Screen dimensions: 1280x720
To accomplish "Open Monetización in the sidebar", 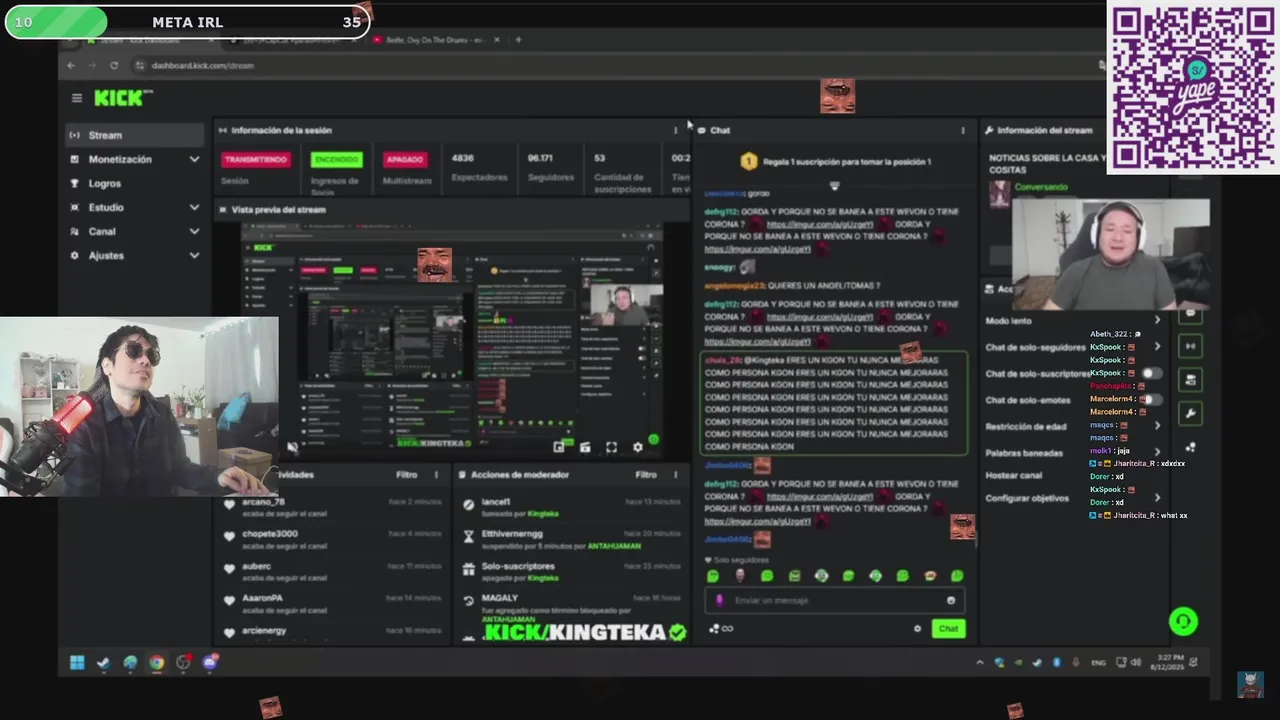I will (x=135, y=159).
